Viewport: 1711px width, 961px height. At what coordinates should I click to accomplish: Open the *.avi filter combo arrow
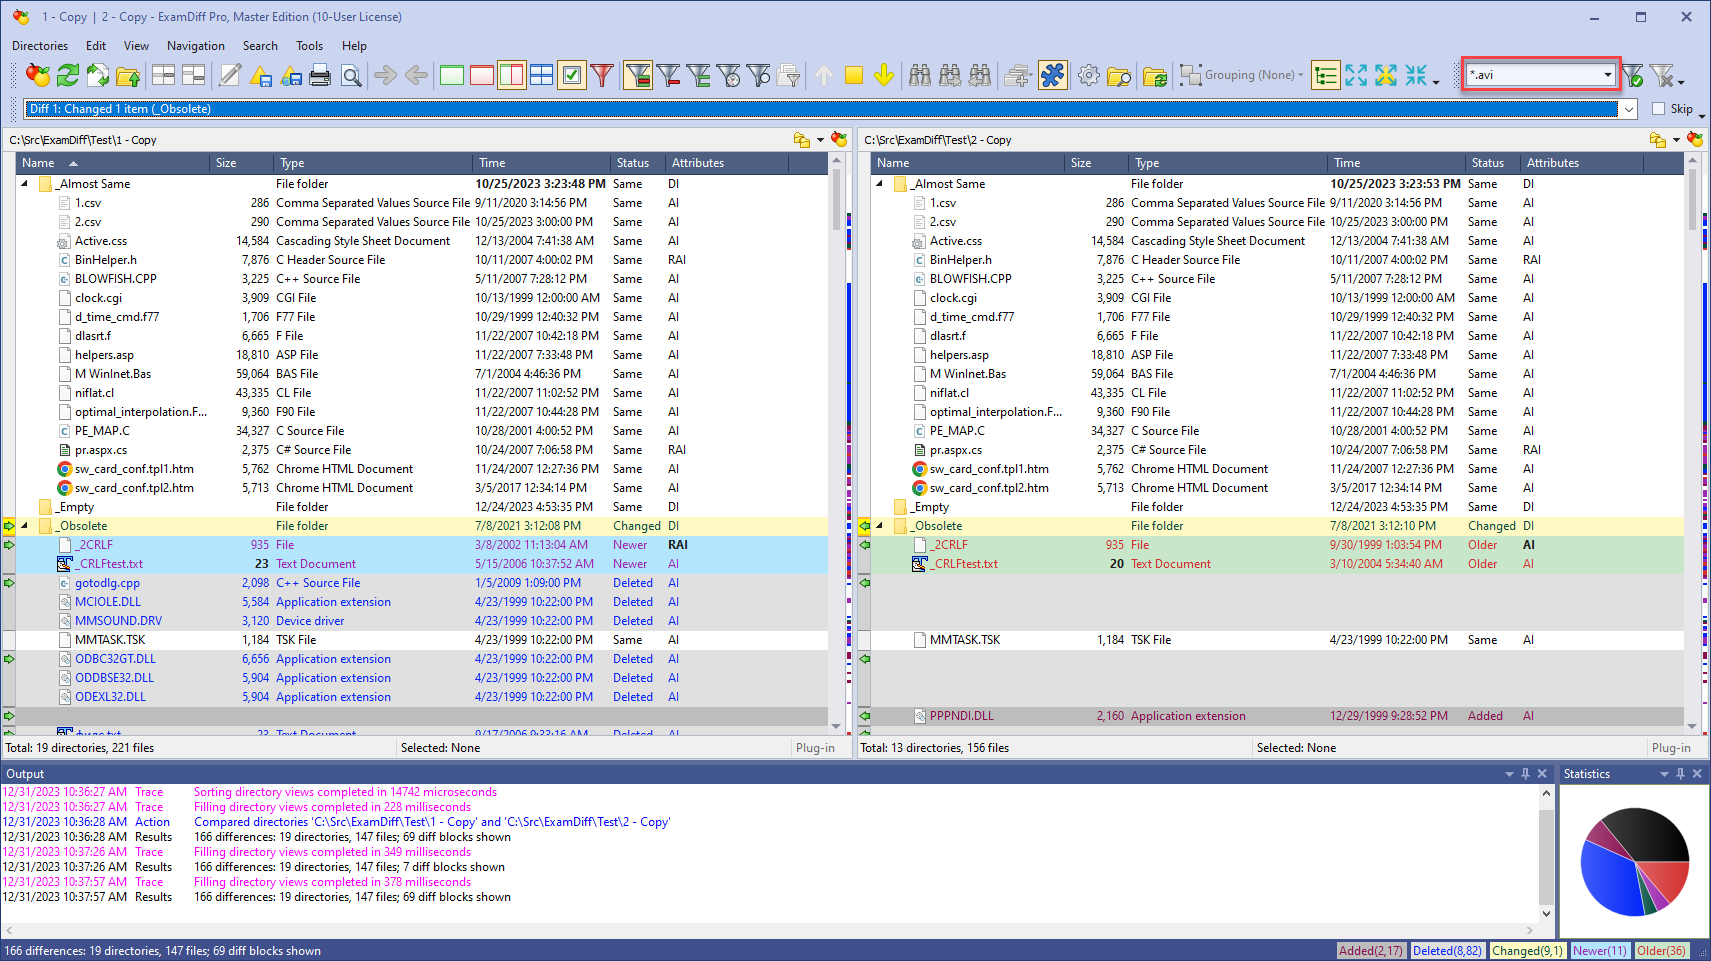point(1608,75)
